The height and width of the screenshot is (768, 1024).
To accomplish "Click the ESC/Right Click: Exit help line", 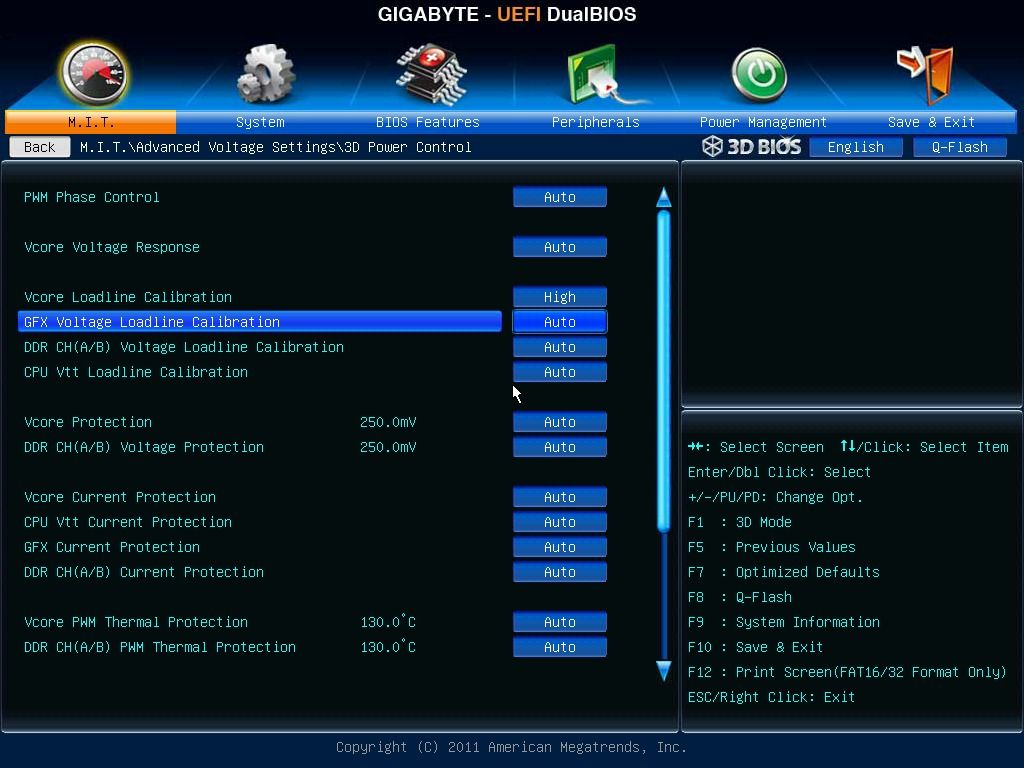I will click(x=771, y=697).
